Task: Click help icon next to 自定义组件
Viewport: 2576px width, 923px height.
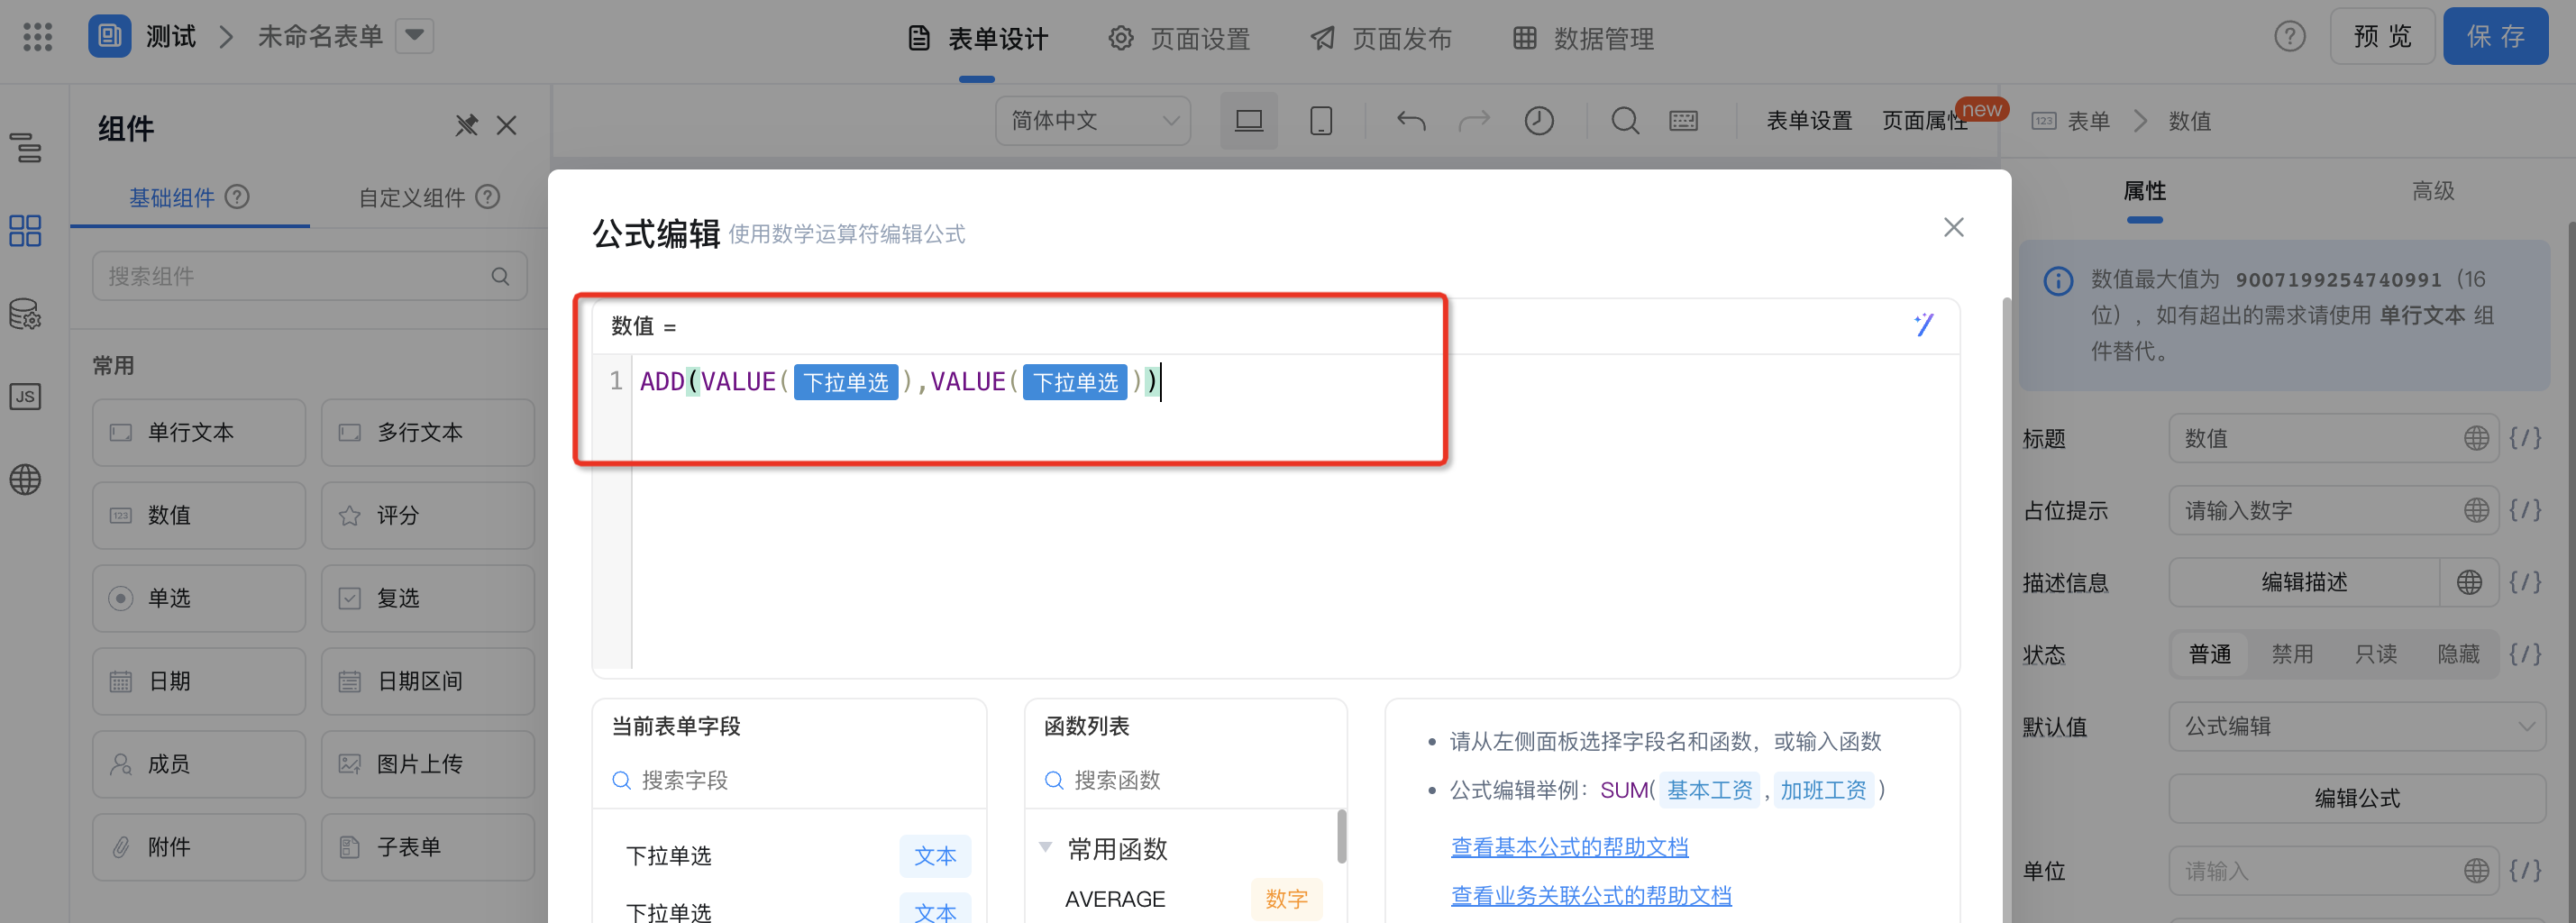Action: (488, 197)
